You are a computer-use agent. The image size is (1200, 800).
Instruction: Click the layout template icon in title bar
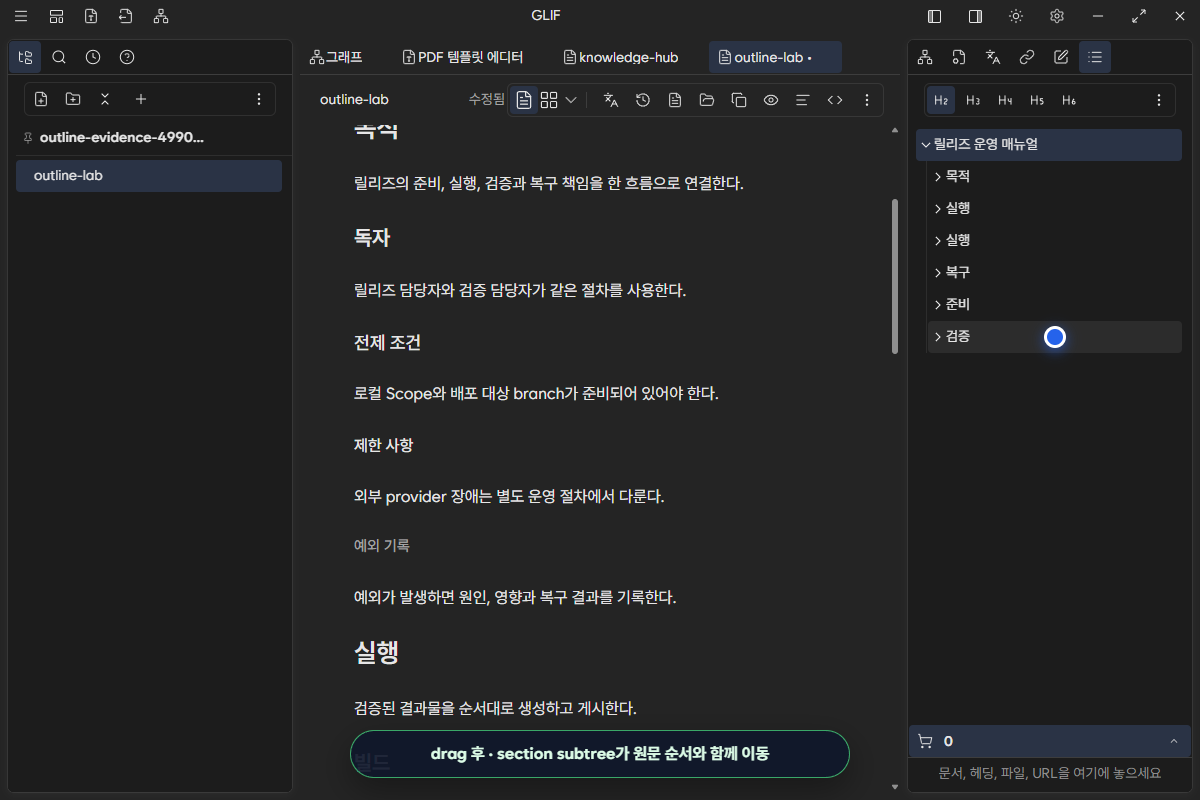[56, 16]
